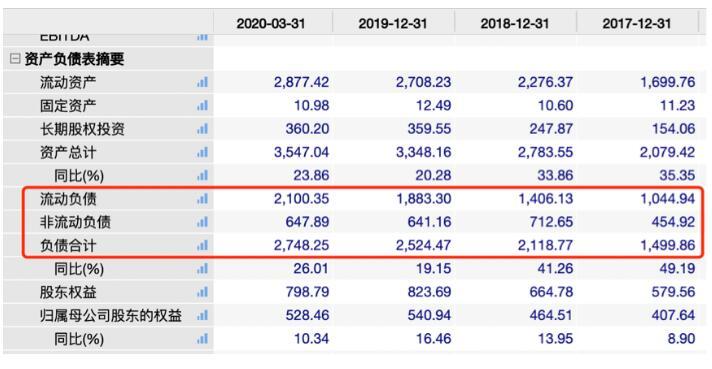Screen dimensions: 712x369
Task: Select the 2019-12-31 column header
Action: (x=393, y=23)
